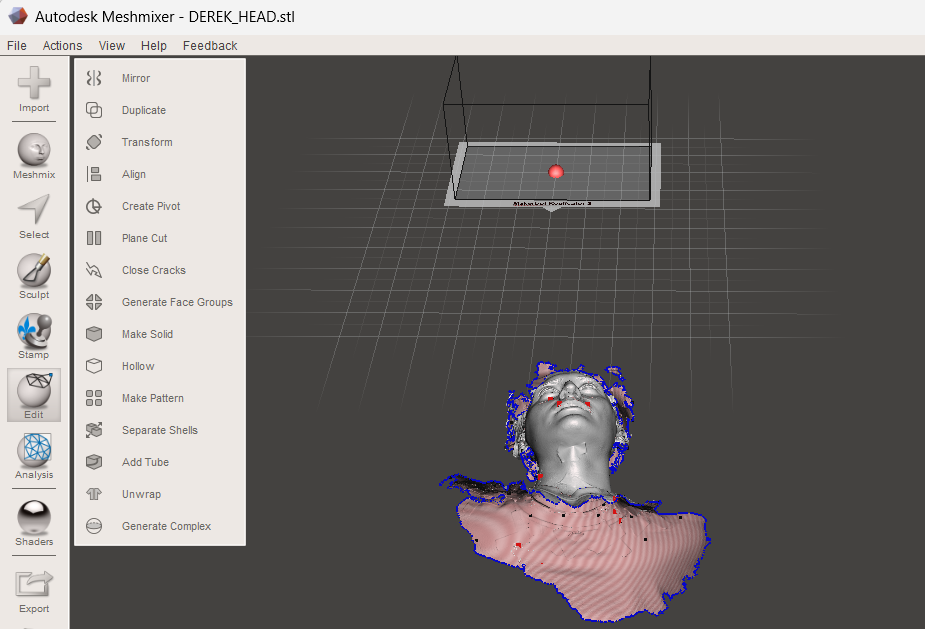
Task: Open the Actions menu
Action: (x=62, y=45)
